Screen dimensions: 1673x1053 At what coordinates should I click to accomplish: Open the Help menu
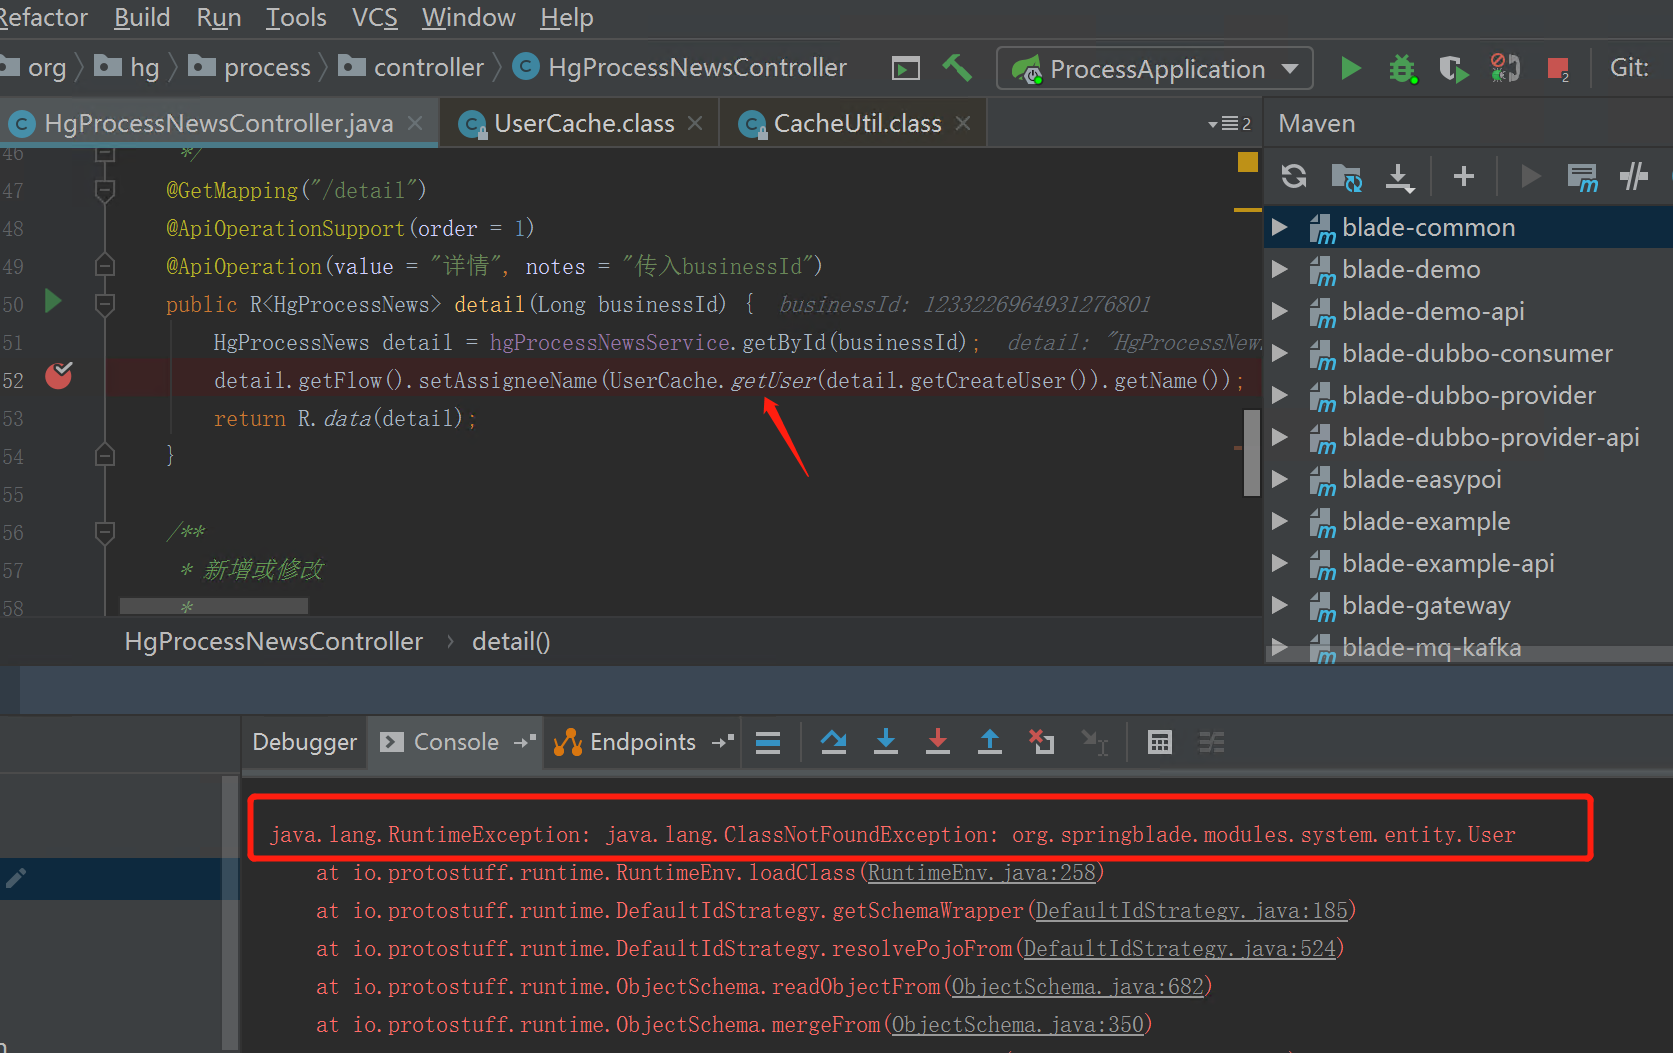click(x=566, y=17)
